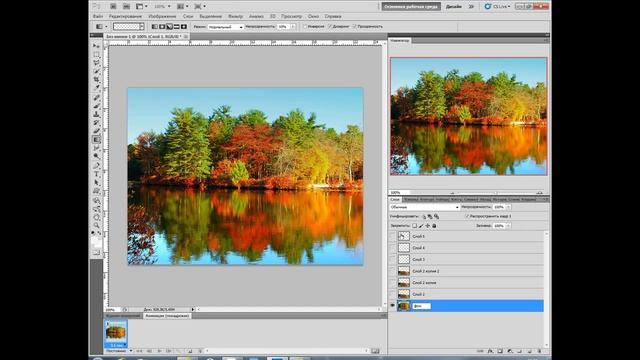Image resolution: width=640 pixels, height=360 pixels.
Task: Select layer Слой 2 копия
Action: 470,282
